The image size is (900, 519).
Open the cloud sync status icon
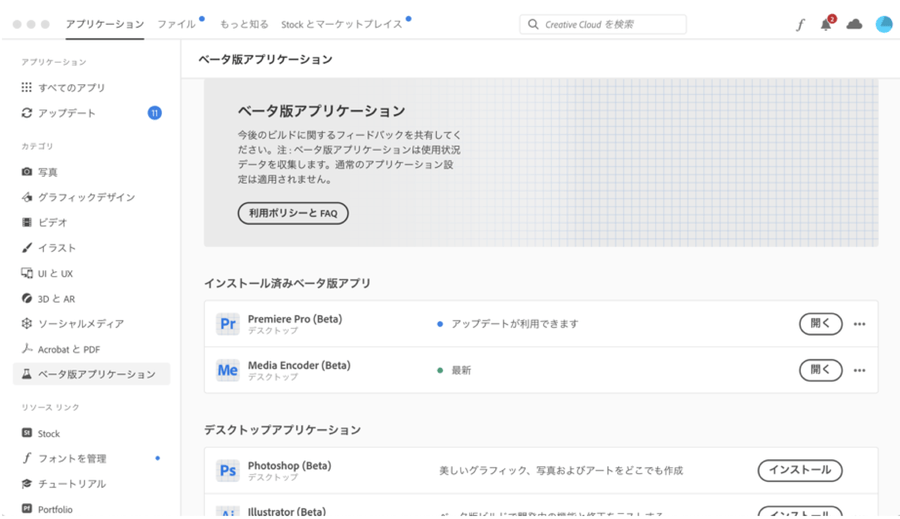854,24
